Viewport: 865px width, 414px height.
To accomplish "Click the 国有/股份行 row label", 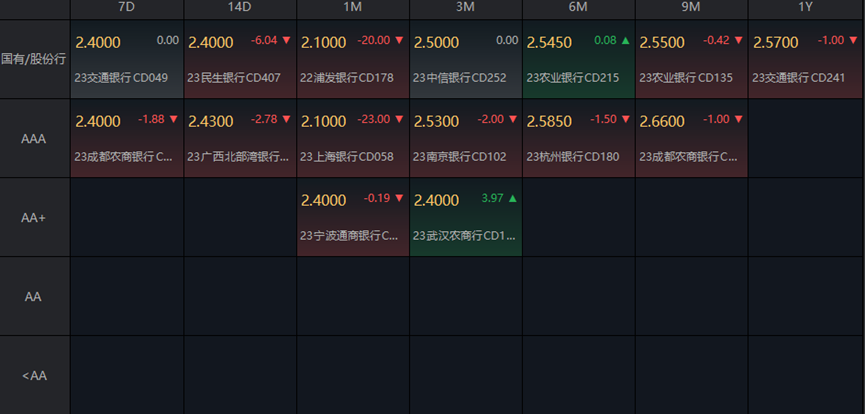I will coord(34,60).
